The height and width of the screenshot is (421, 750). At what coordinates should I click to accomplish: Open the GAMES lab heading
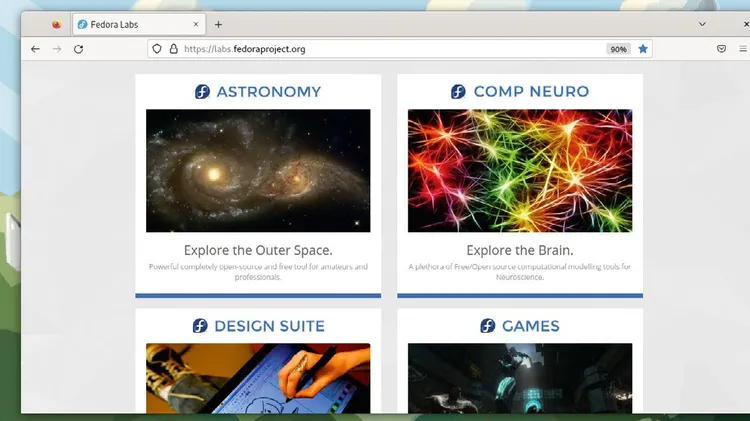coord(530,326)
